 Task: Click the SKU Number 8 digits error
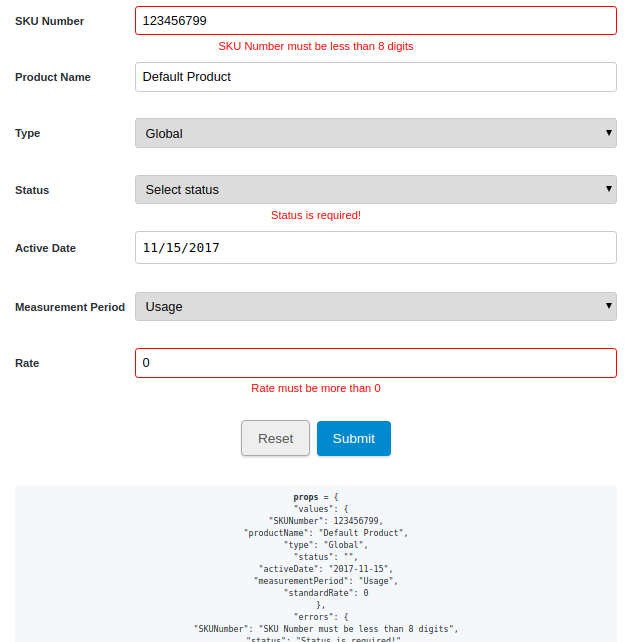[x=315, y=46]
